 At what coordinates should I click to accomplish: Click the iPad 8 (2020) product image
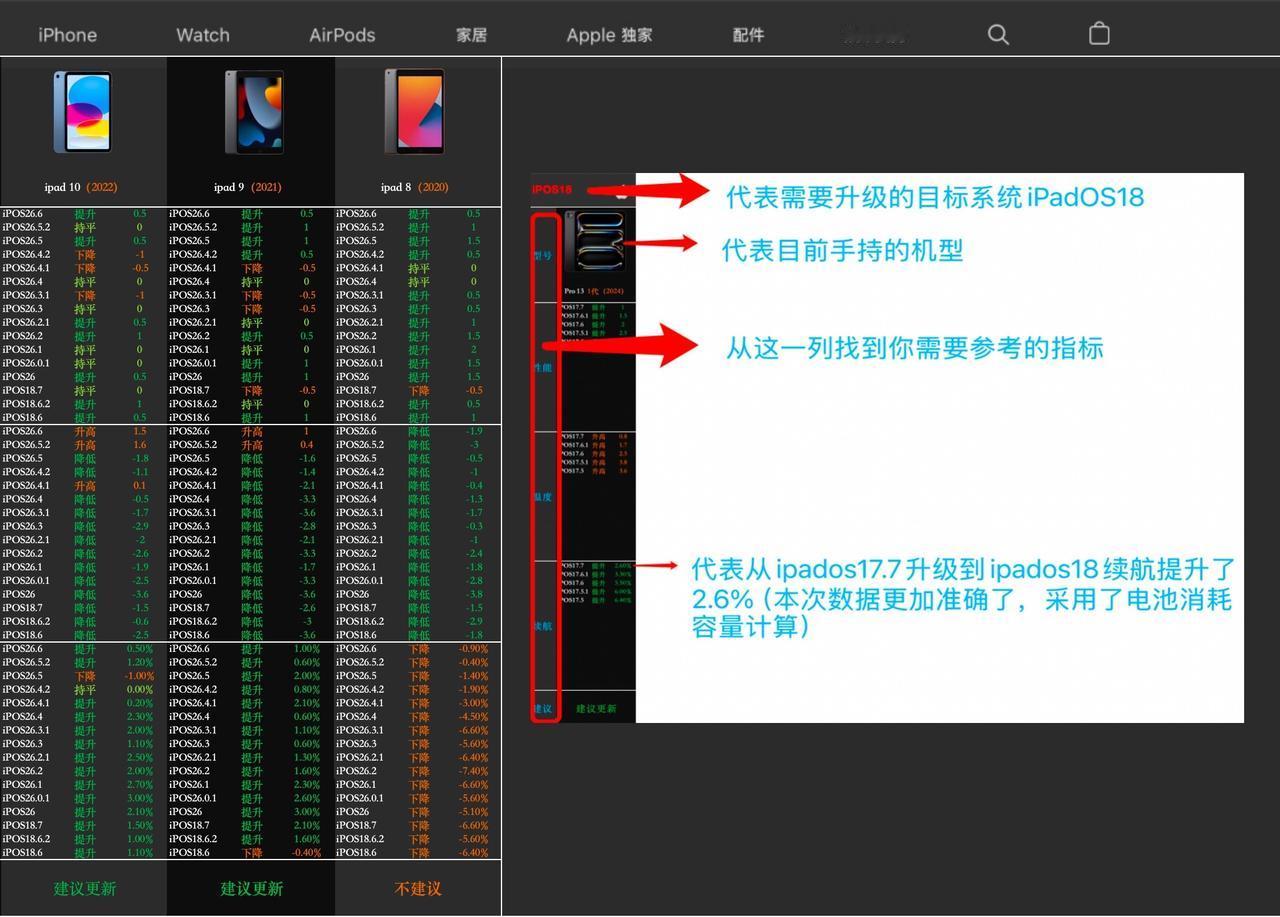pos(414,111)
